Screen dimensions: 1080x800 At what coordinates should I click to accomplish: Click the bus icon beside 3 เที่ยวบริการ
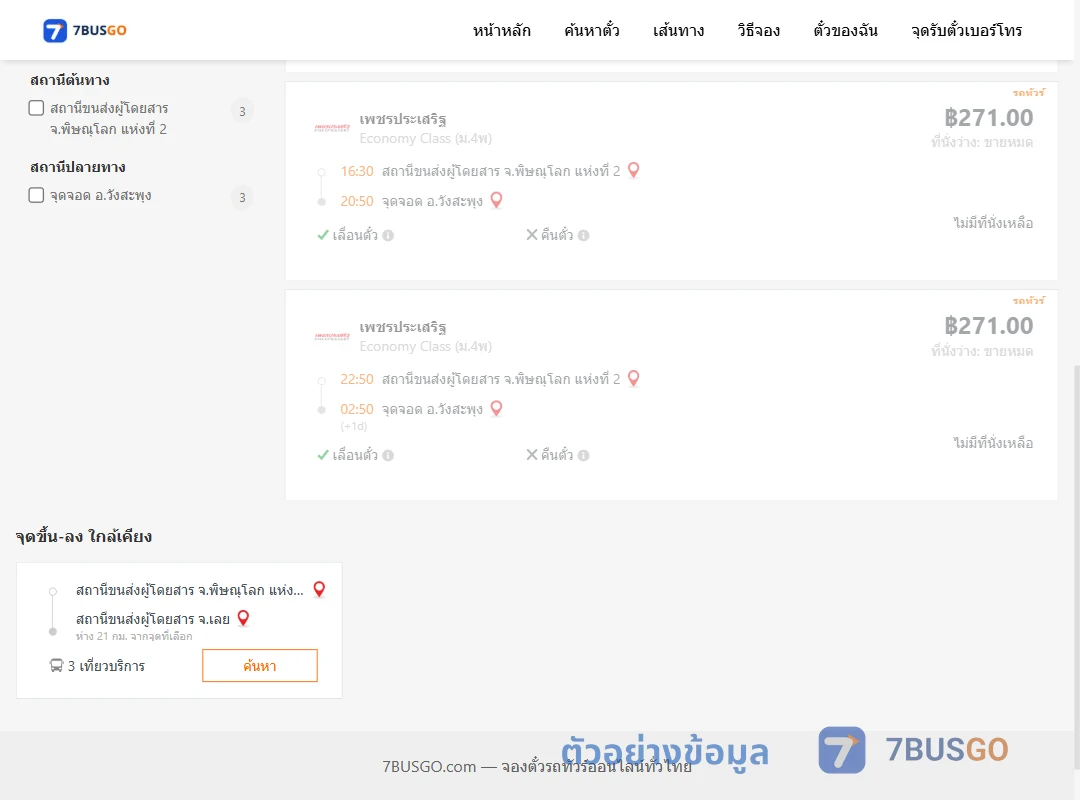pos(56,666)
